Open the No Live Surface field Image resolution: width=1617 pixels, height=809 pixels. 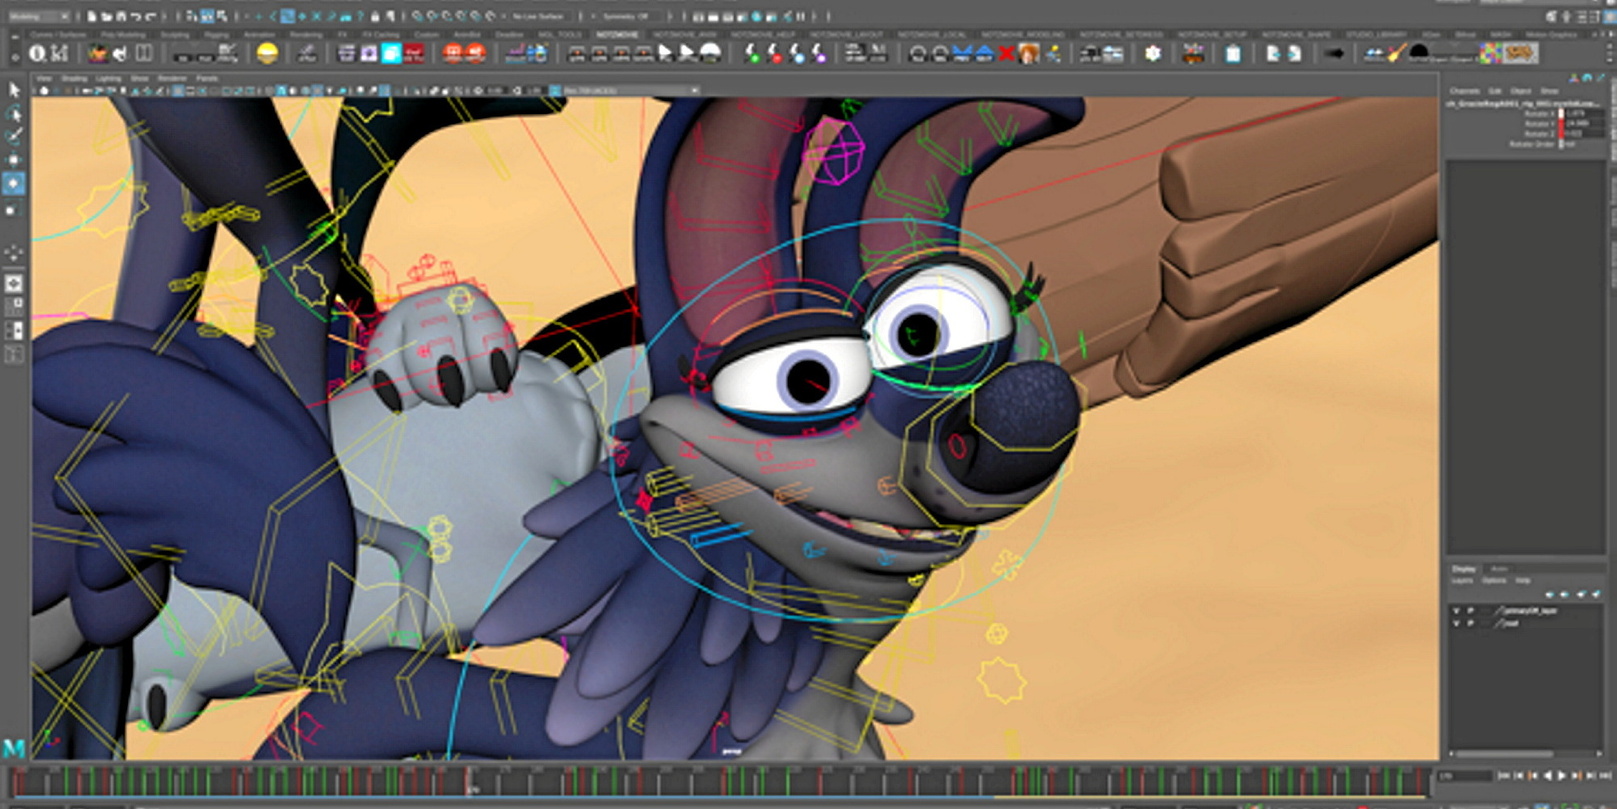coord(538,16)
